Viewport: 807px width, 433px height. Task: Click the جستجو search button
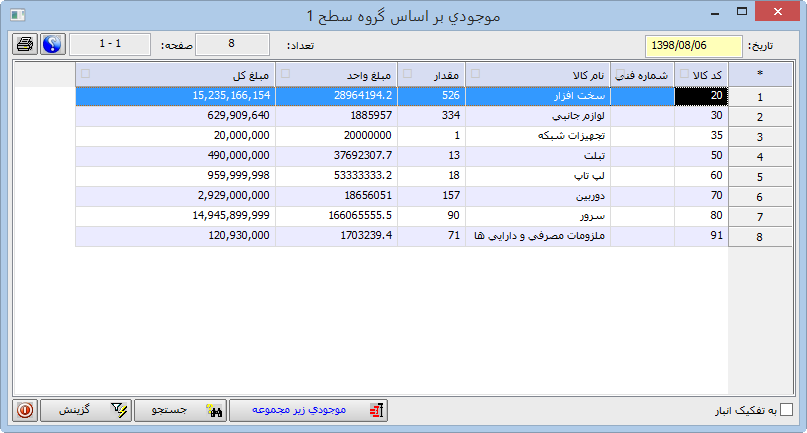click(180, 410)
